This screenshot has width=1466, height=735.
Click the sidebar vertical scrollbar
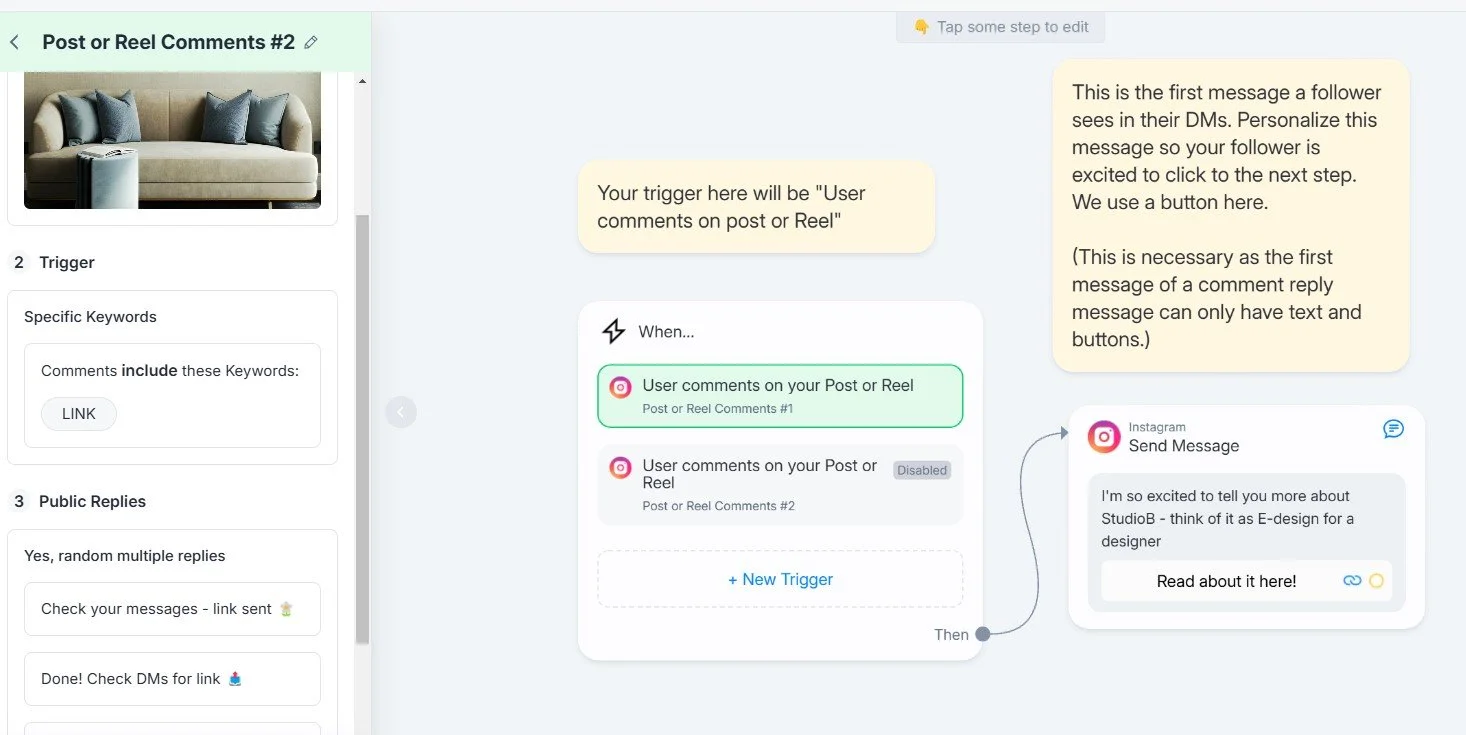click(x=362, y=428)
